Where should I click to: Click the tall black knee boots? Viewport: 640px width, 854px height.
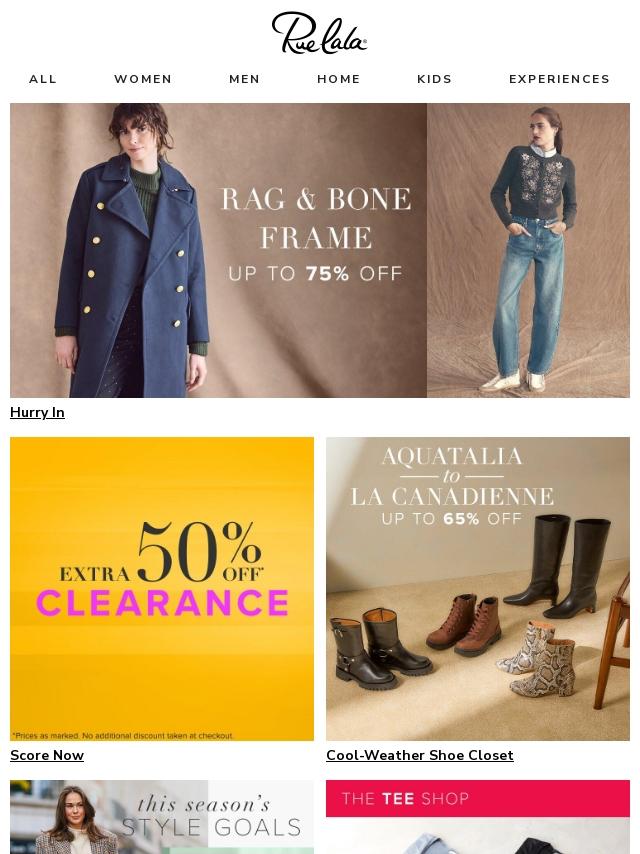[558, 565]
